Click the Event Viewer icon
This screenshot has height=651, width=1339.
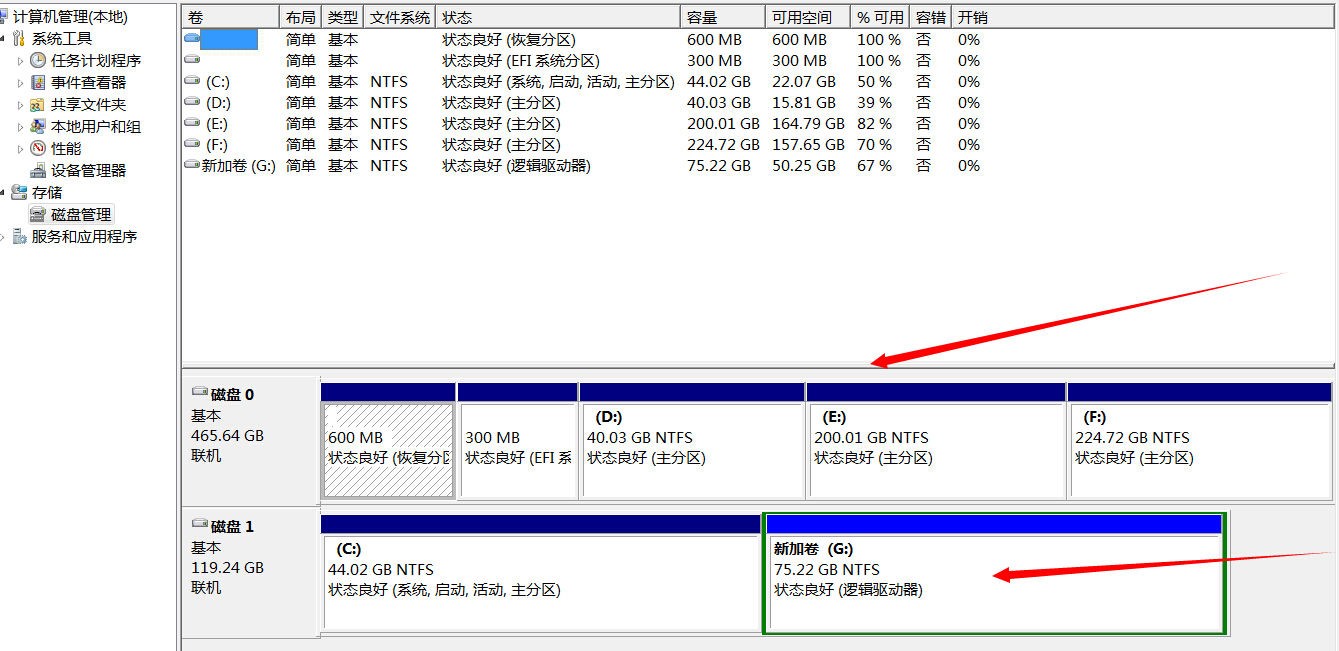click(38, 83)
